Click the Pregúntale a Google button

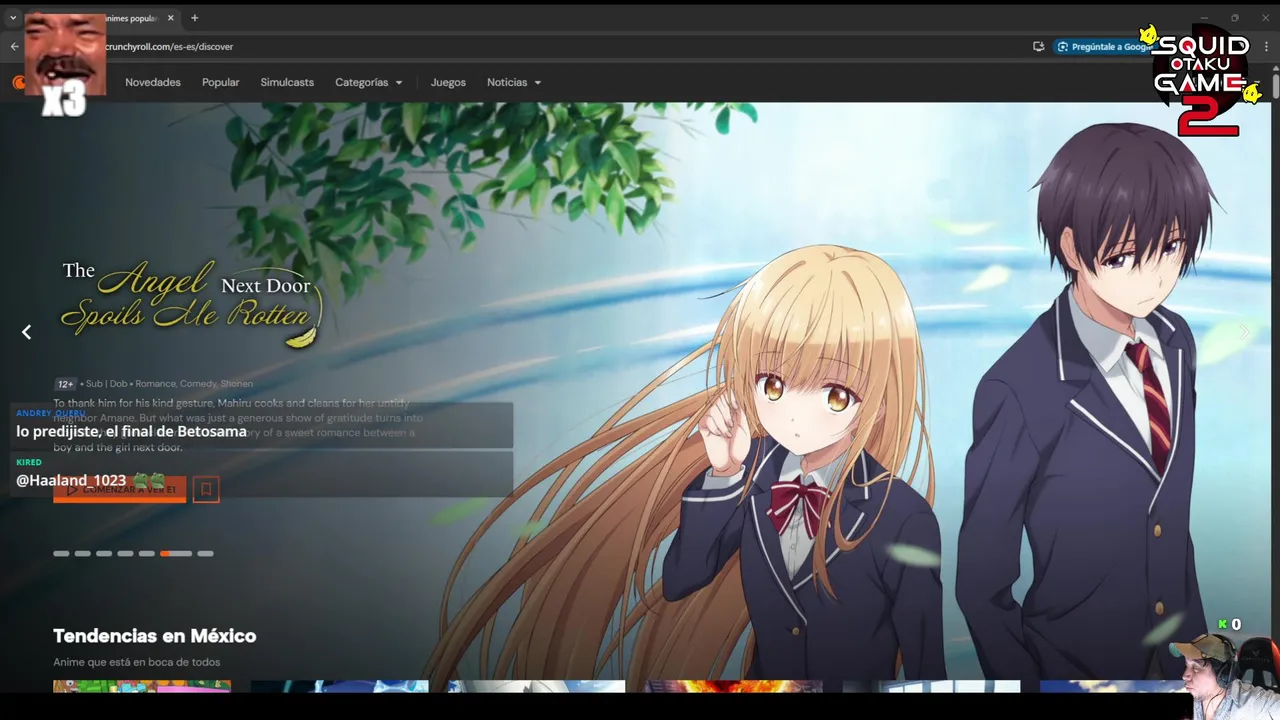tap(1105, 46)
